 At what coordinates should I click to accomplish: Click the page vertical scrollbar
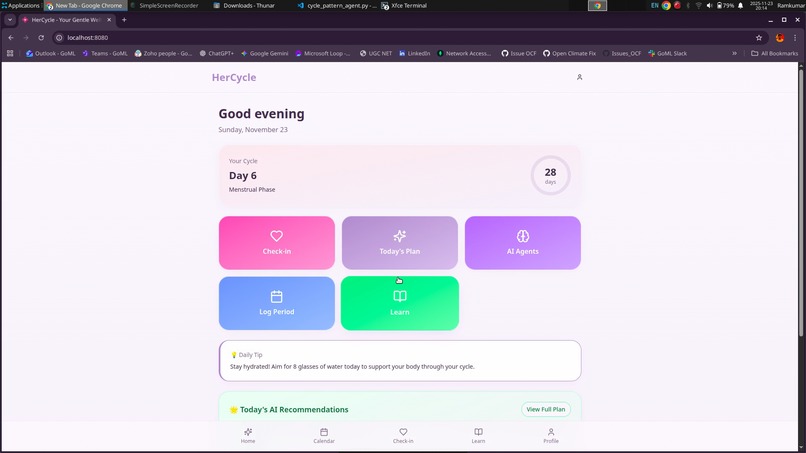coord(801,201)
